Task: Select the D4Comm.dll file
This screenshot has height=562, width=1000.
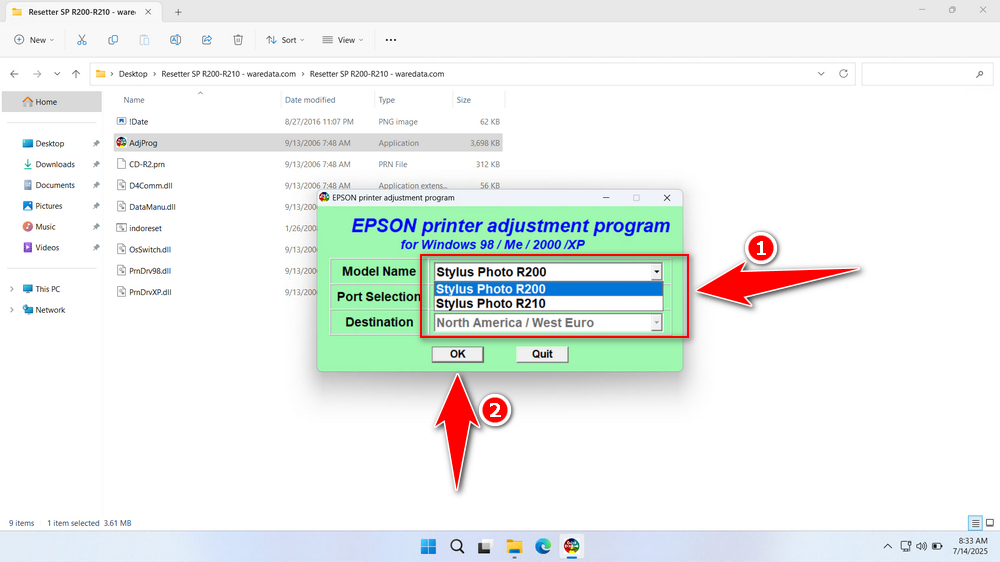Action: pos(308,186)
